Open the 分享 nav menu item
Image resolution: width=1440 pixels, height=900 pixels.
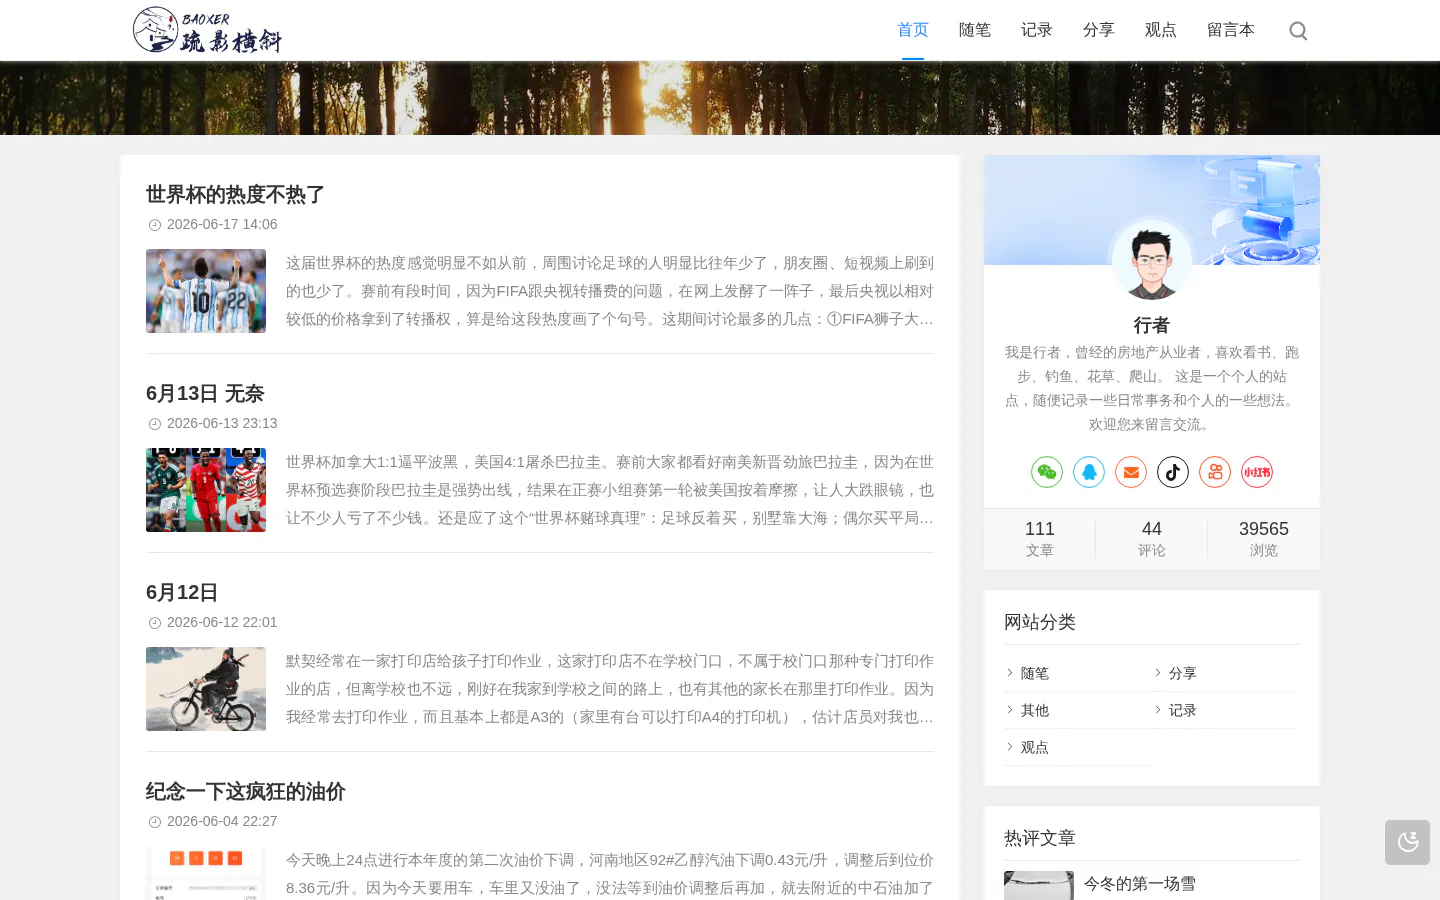tap(1099, 30)
